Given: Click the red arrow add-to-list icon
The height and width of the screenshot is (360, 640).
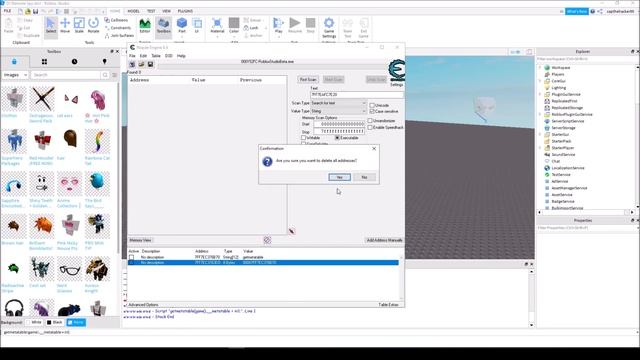Looking at the screenshot, I should tap(292, 231).
